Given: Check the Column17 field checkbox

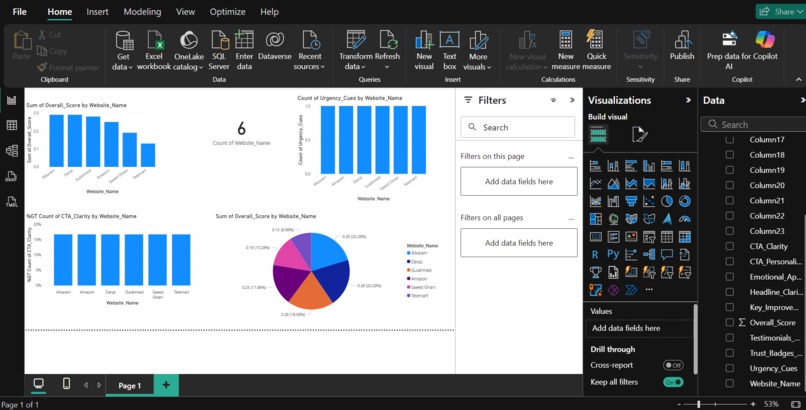Looking at the screenshot, I should 729,140.
